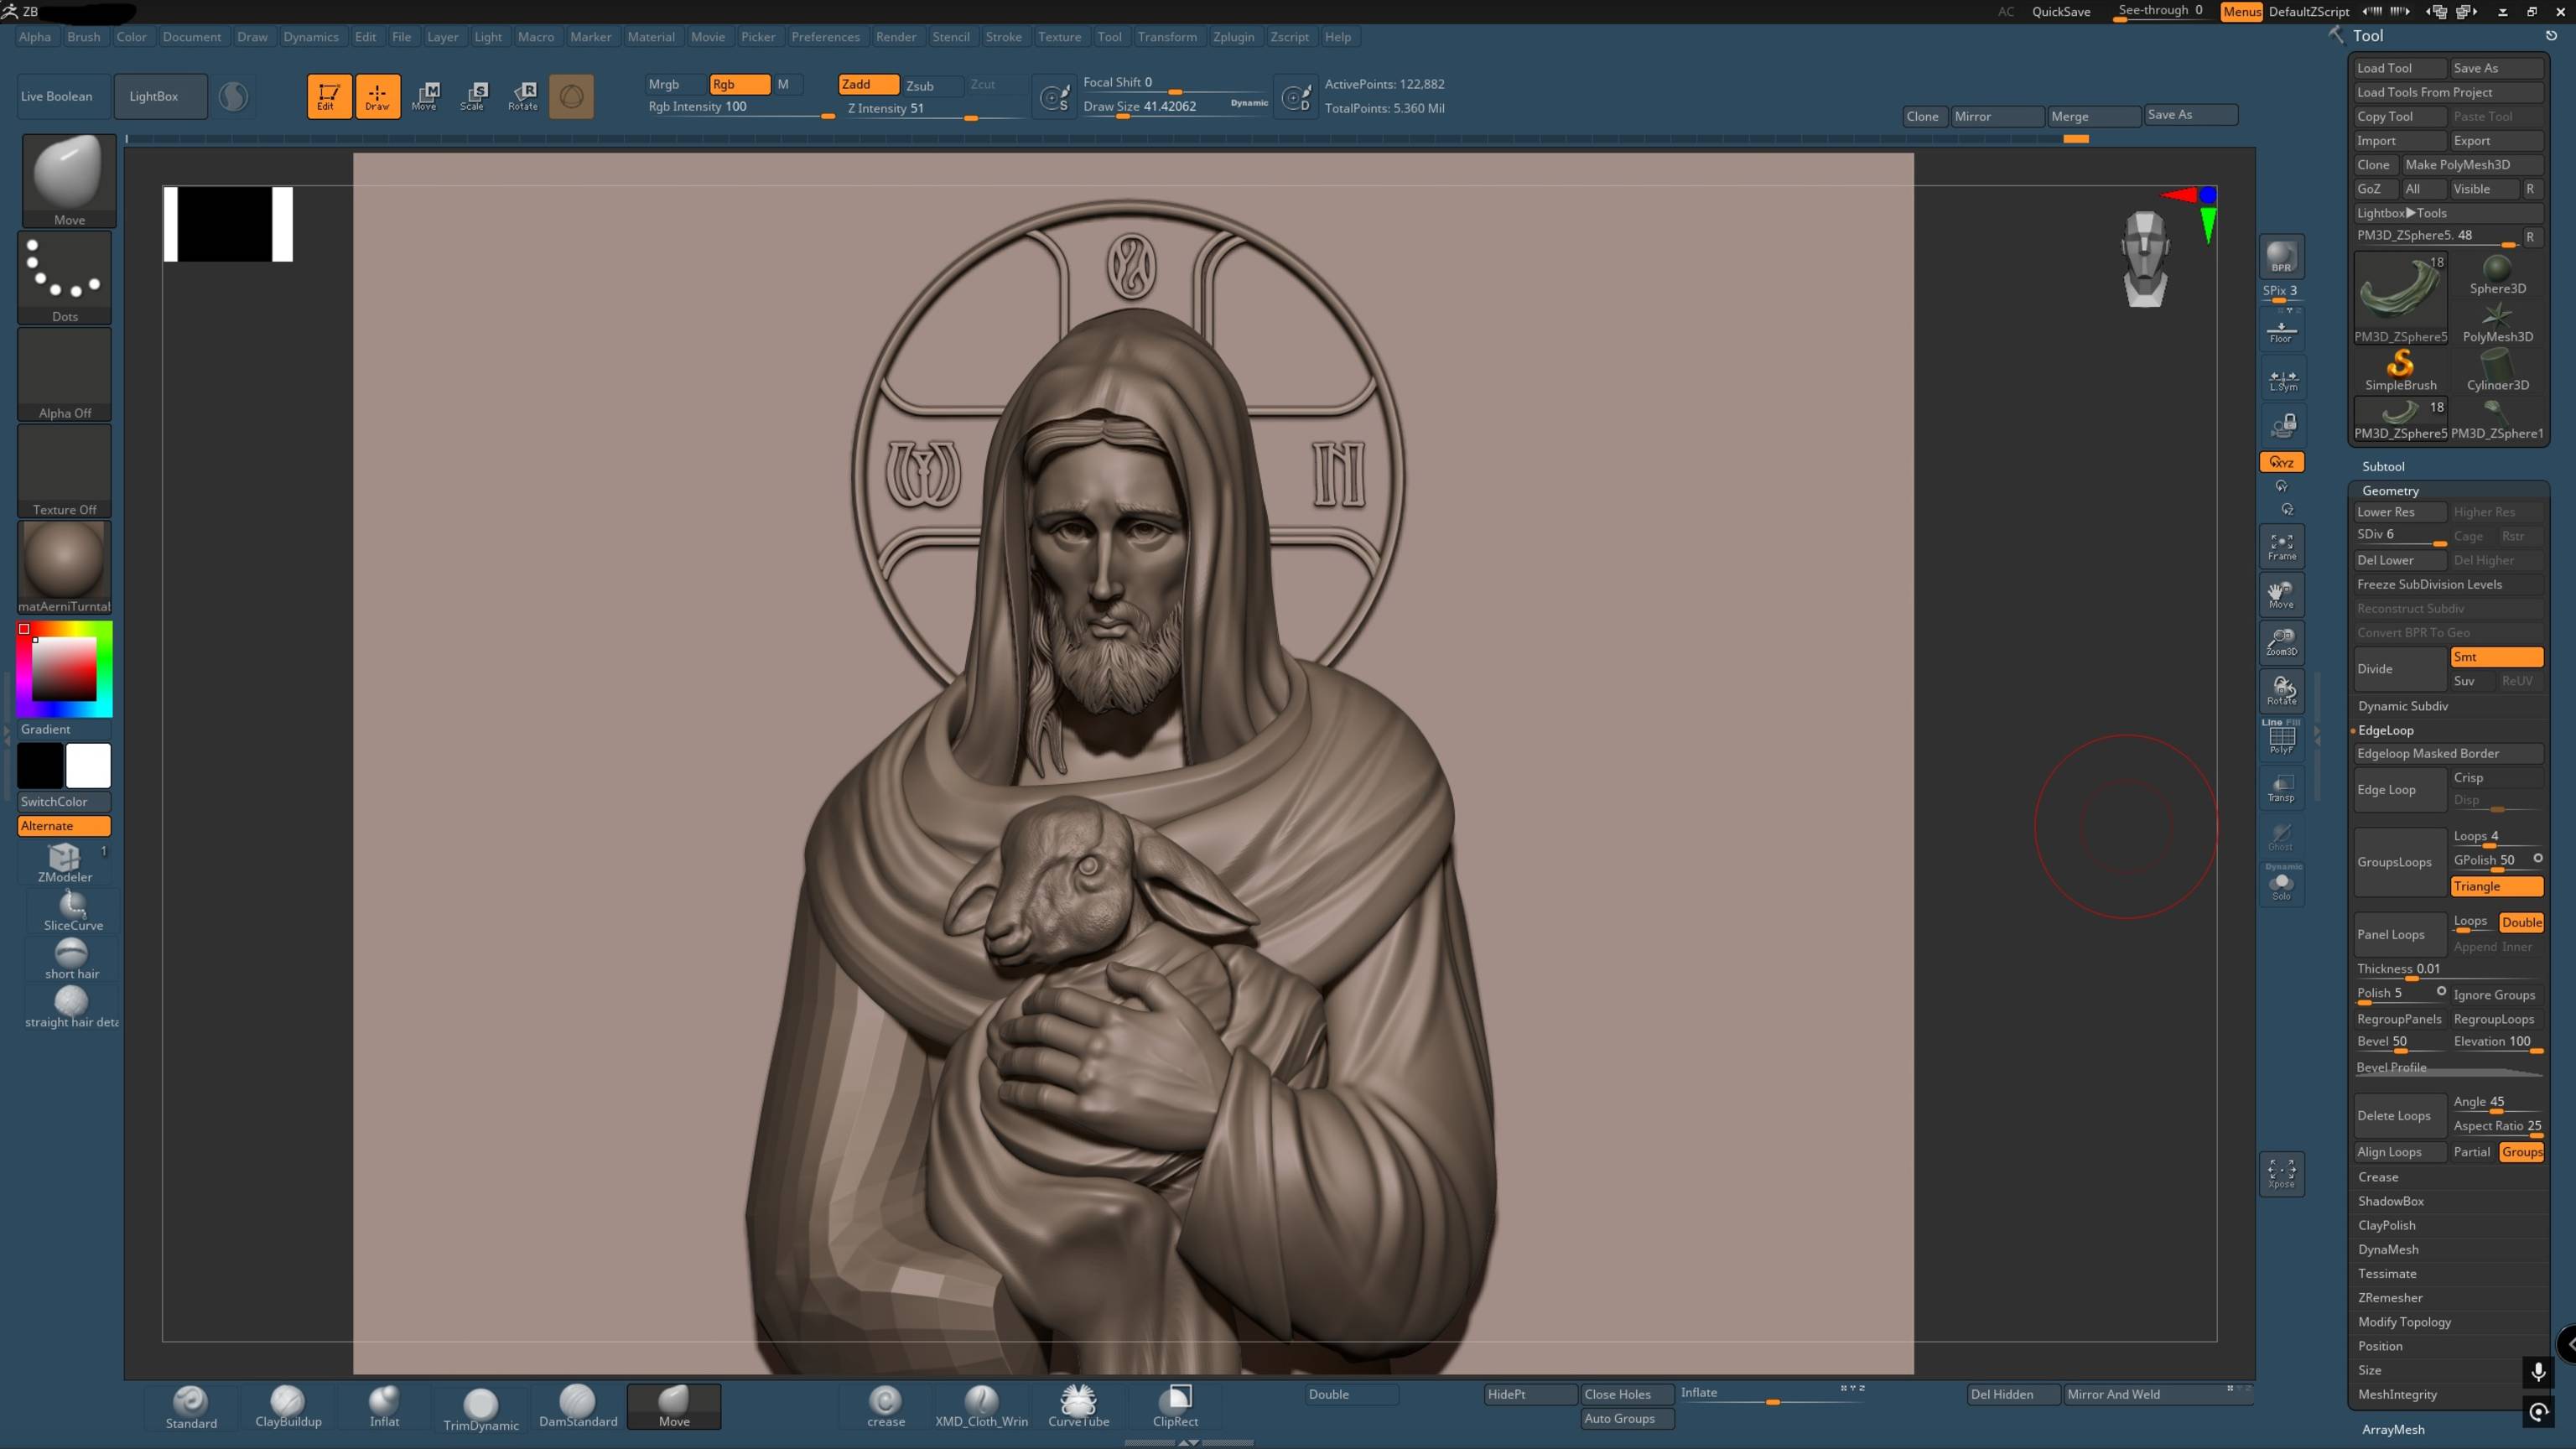Open the Stroke menu
This screenshot has width=2576, height=1449.
point(1003,37)
